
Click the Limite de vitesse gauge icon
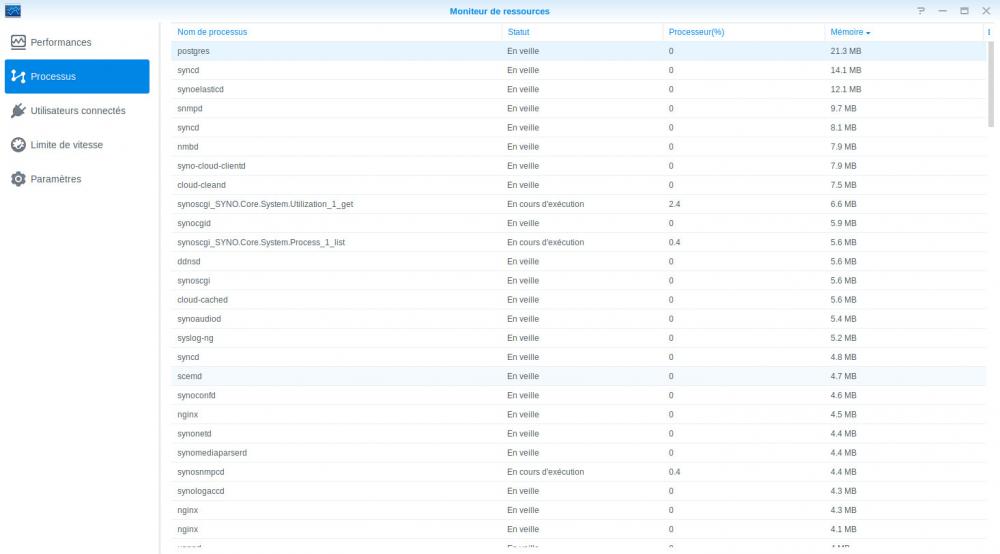pyautogui.click(x=18, y=145)
